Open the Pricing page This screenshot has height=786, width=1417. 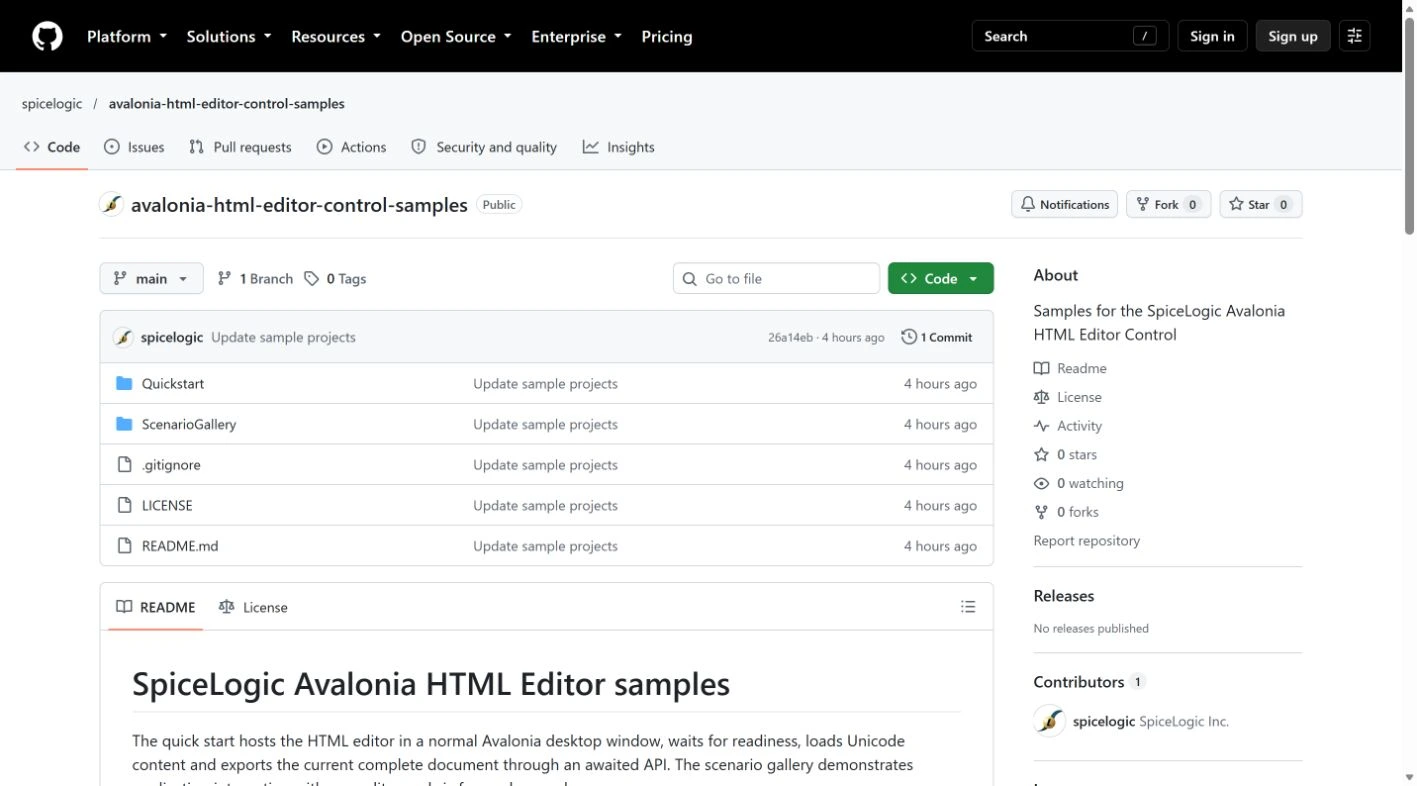[x=667, y=36]
